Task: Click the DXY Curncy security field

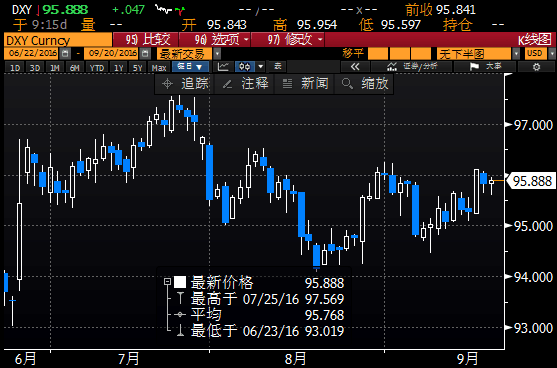Action: pos(58,39)
